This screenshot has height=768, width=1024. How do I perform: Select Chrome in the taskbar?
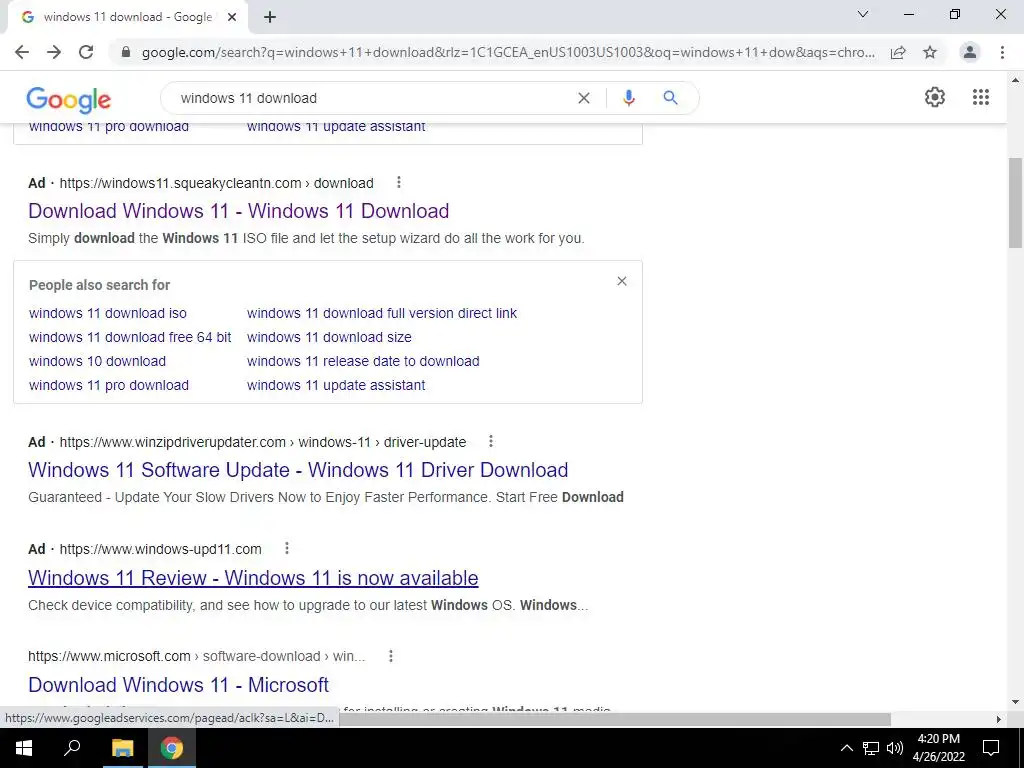[172, 748]
